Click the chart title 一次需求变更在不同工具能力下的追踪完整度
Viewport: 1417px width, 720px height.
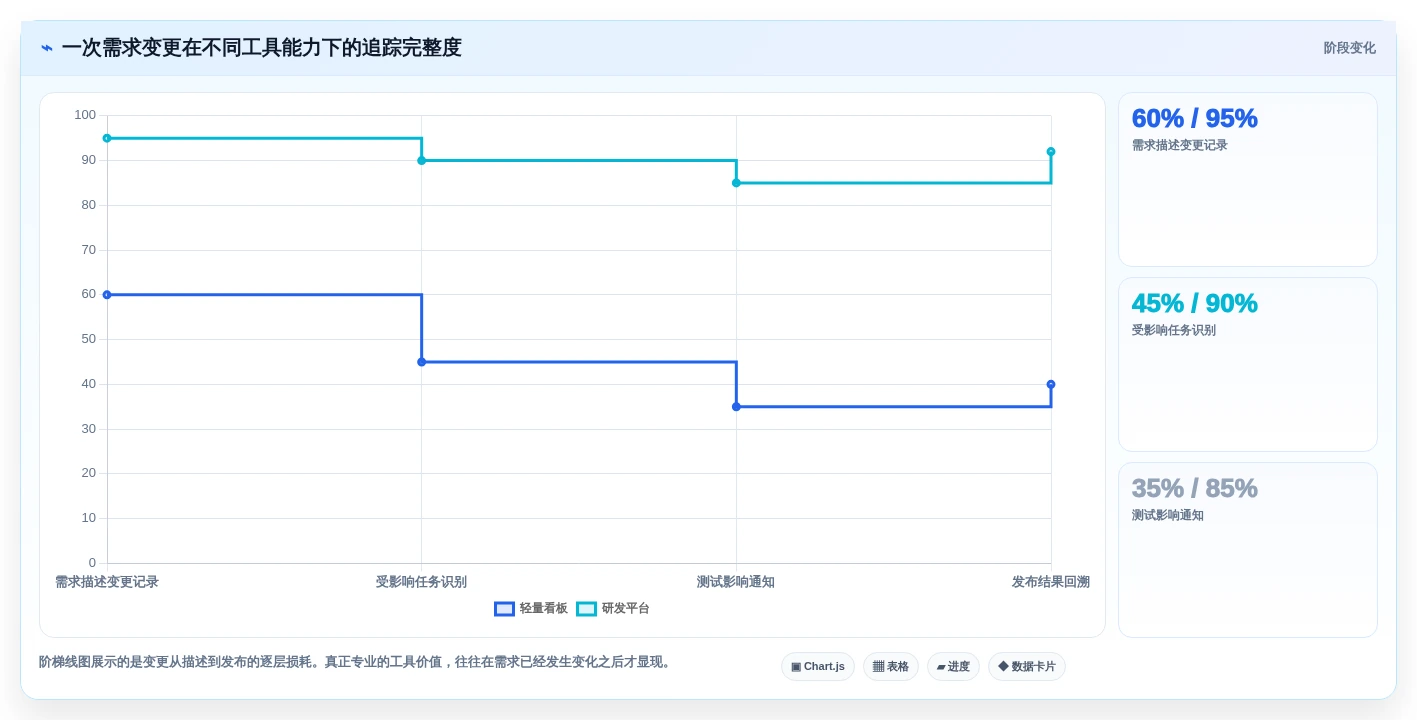pos(262,48)
